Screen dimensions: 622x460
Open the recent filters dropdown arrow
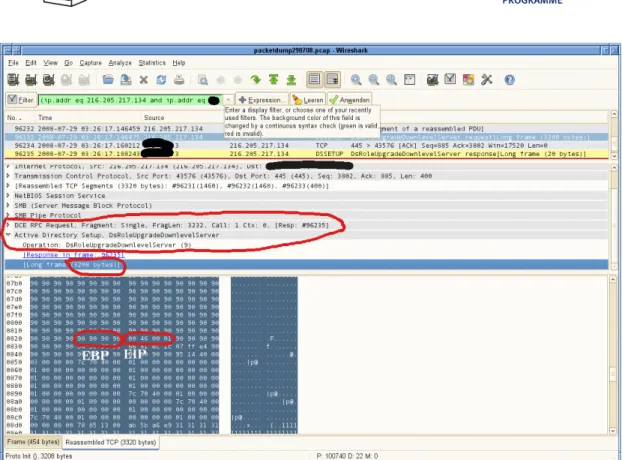(x=228, y=100)
